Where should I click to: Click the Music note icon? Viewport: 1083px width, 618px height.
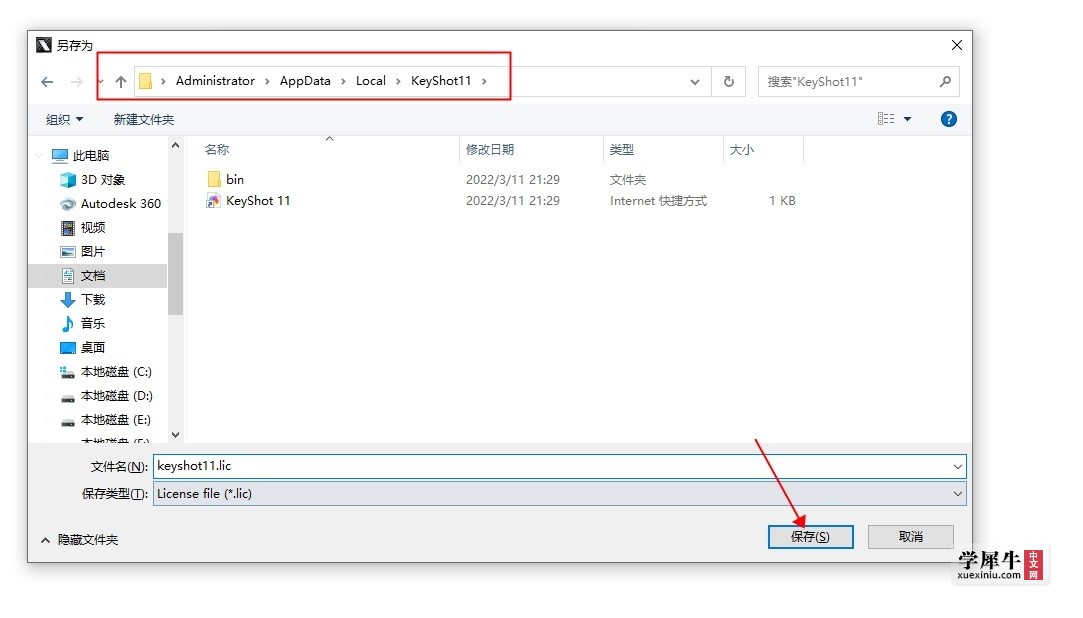[x=68, y=324]
